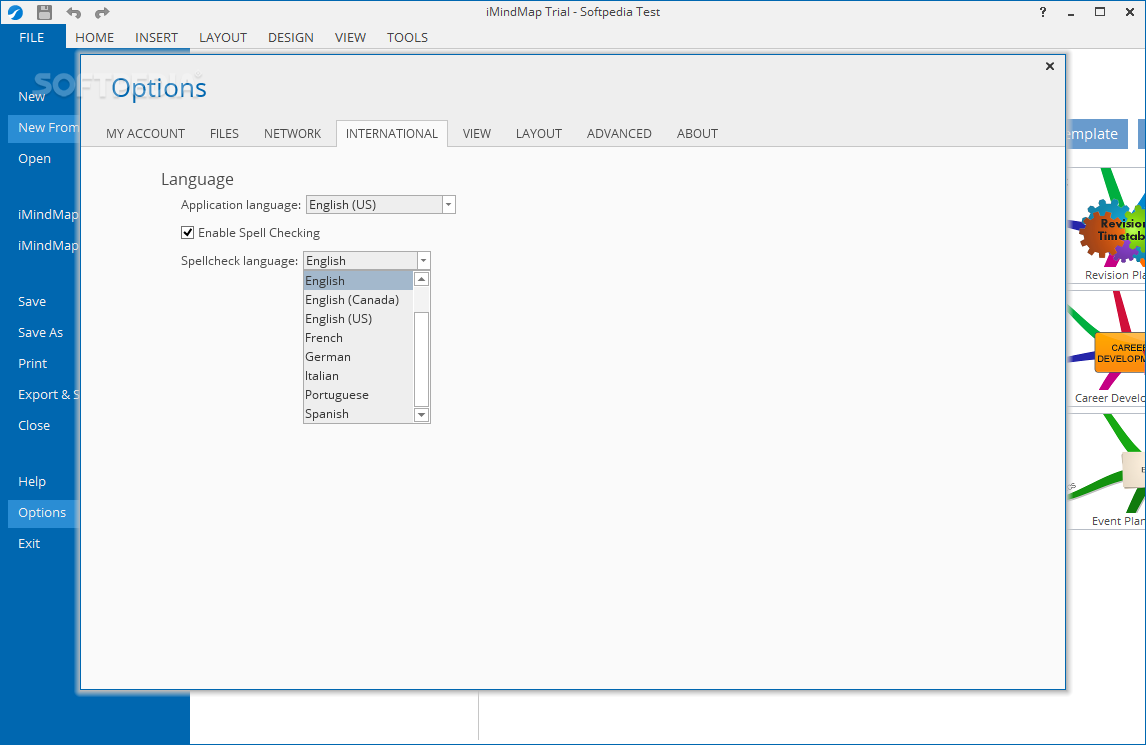
Task: Select Spanish spellcheck language
Action: (x=358, y=414)
